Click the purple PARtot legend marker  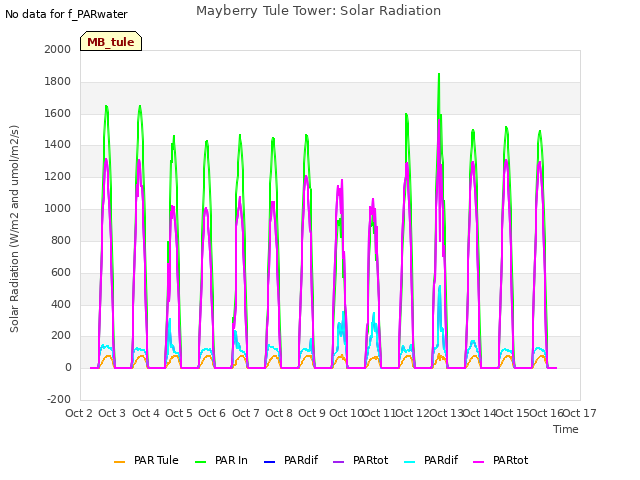coord(339,462)
